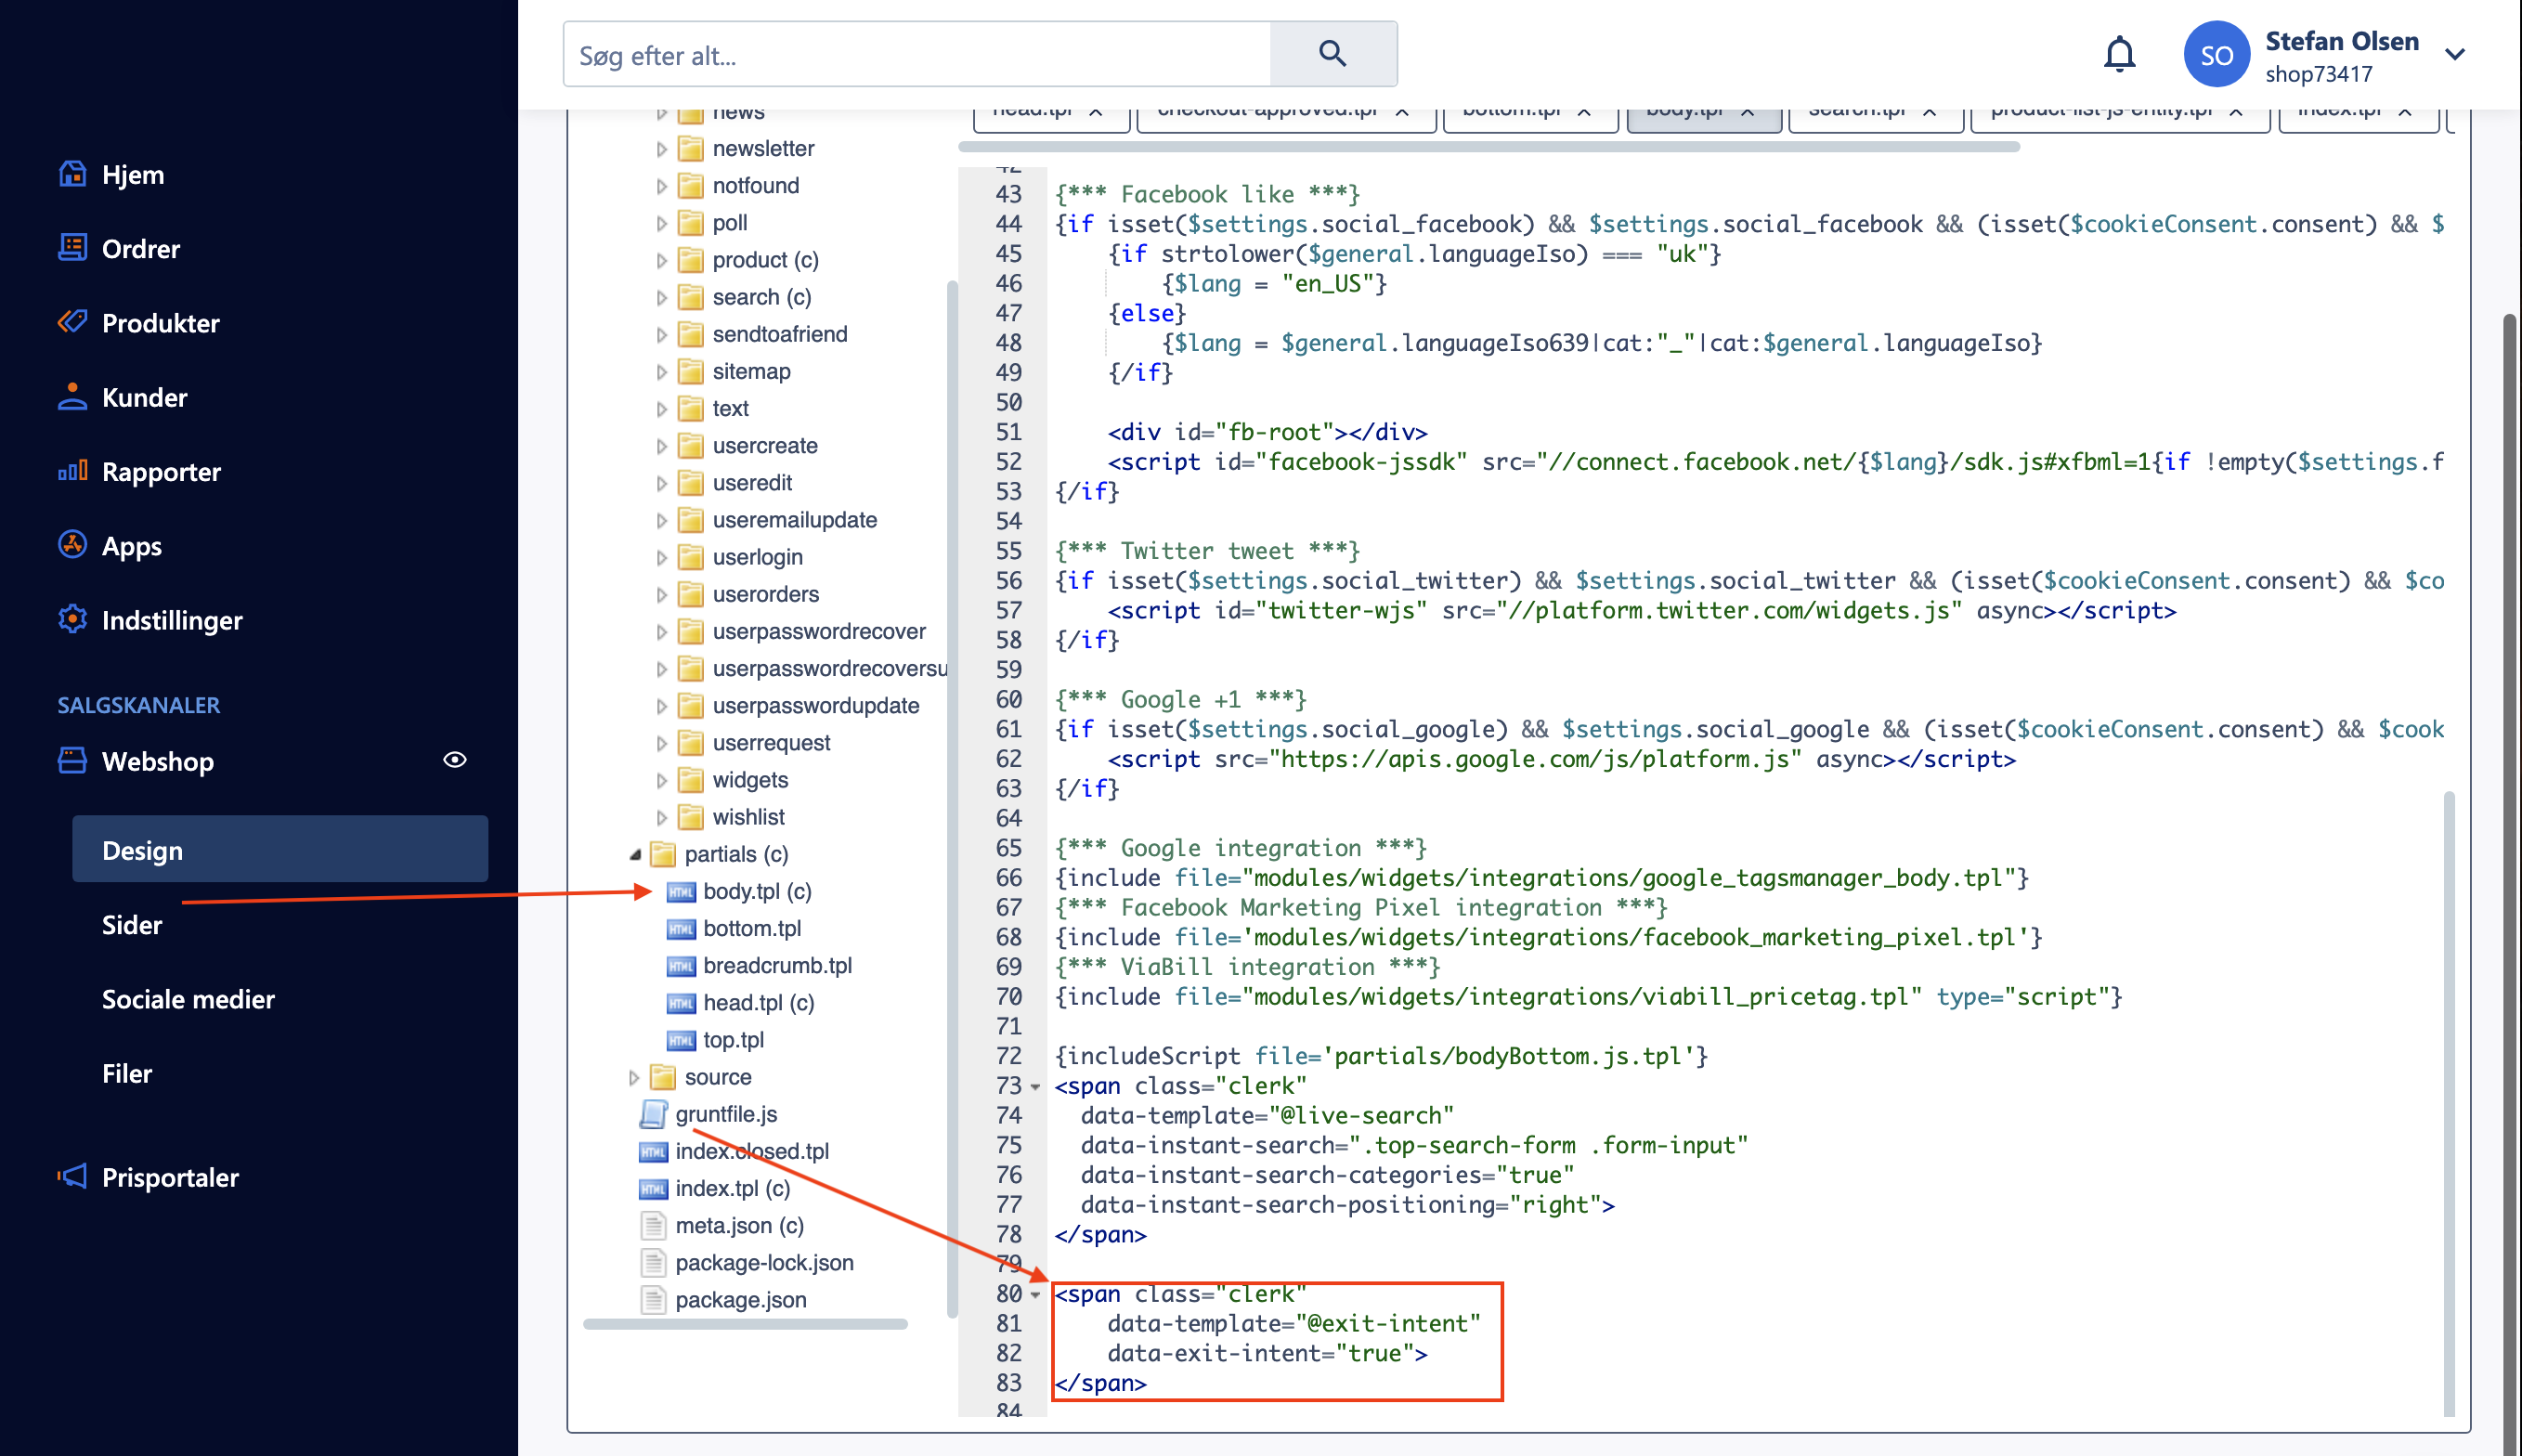Open gruntfile.js in the file tree
This screenshot has height=1456, width=2522.
click(x=725, y=1114)
